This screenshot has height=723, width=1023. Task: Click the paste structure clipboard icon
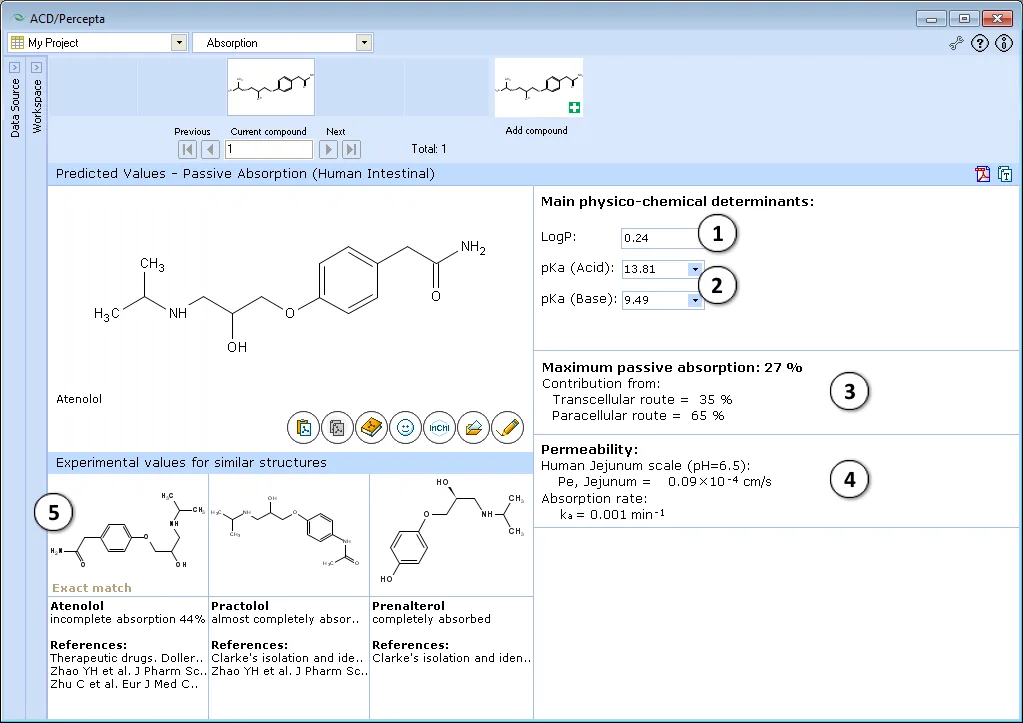click(x=303, y=428)
